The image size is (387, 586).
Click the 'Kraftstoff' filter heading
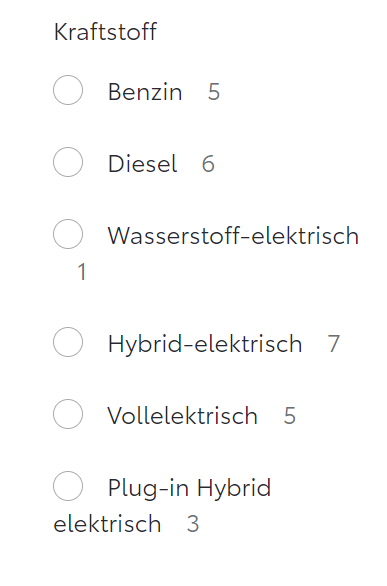[105, 32]
